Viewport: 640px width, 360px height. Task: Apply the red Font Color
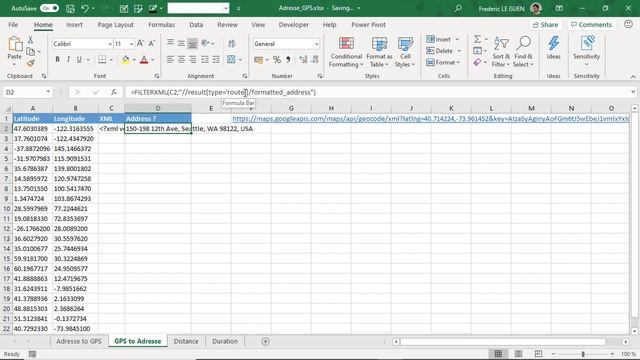coord(144,60)
